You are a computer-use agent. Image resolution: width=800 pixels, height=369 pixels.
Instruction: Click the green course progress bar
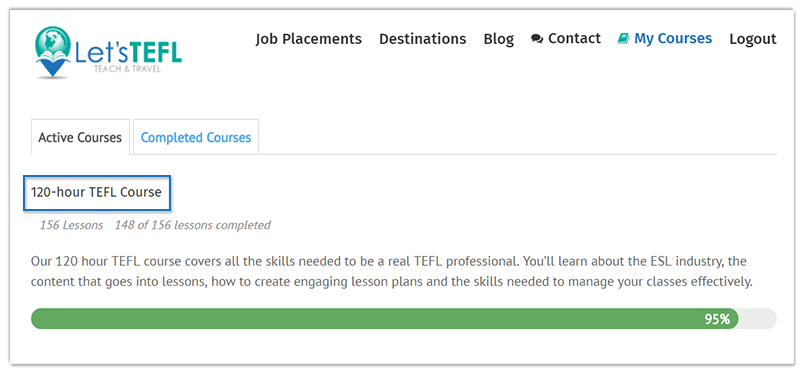384,319
